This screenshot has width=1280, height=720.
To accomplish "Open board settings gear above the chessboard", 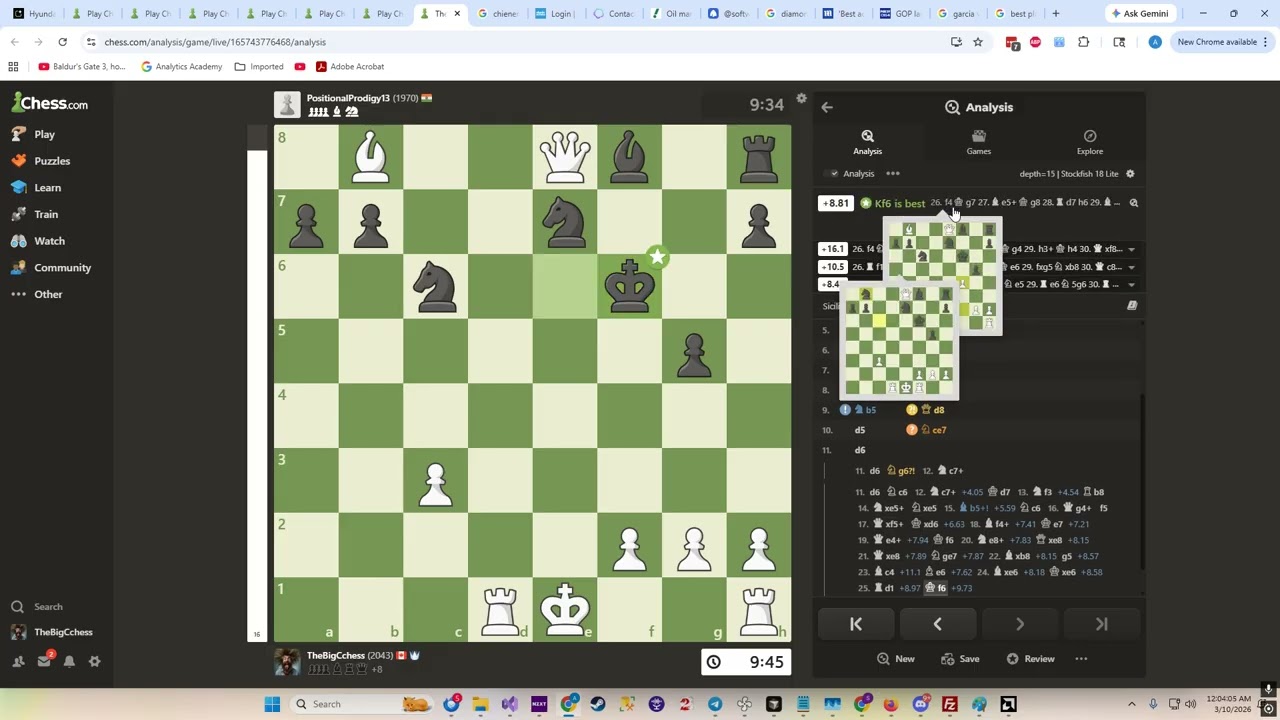I will point(801,99).
